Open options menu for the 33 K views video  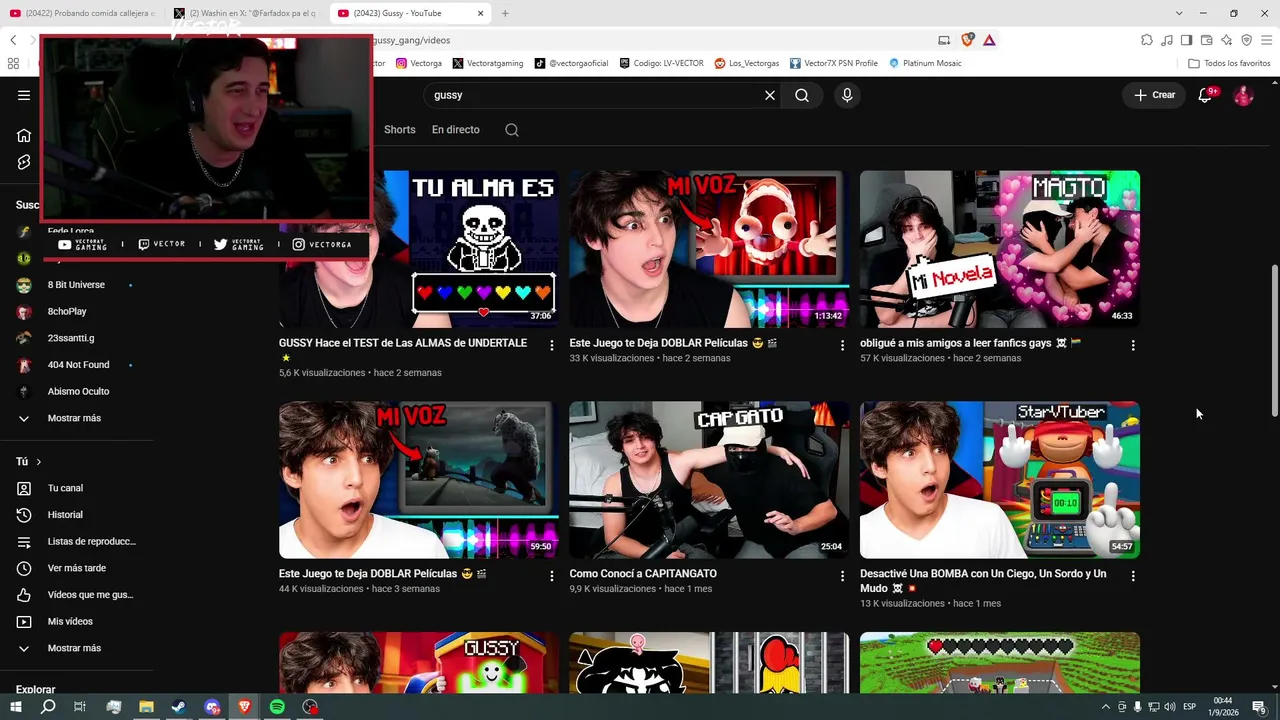(842, 345)
